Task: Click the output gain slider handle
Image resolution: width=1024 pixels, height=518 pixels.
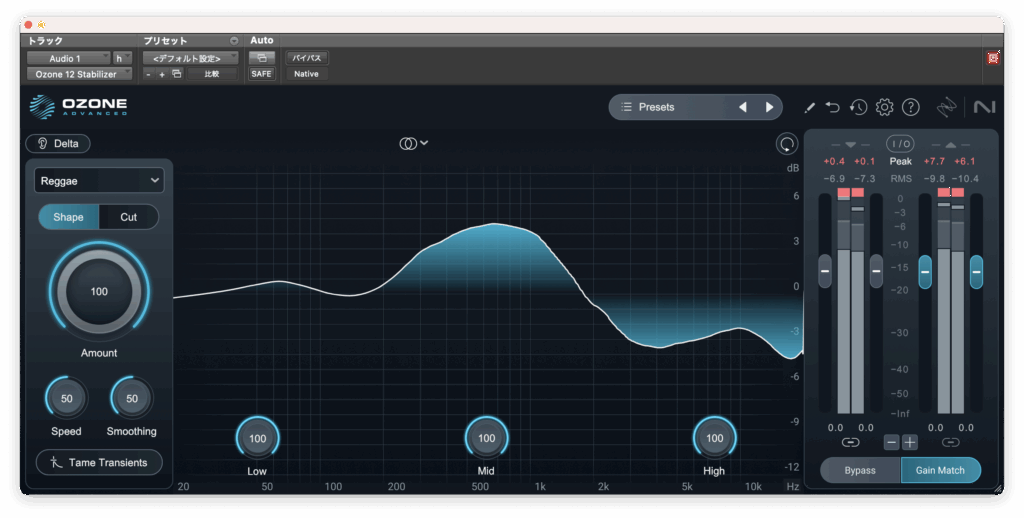Action: click(x=925, y=270)
